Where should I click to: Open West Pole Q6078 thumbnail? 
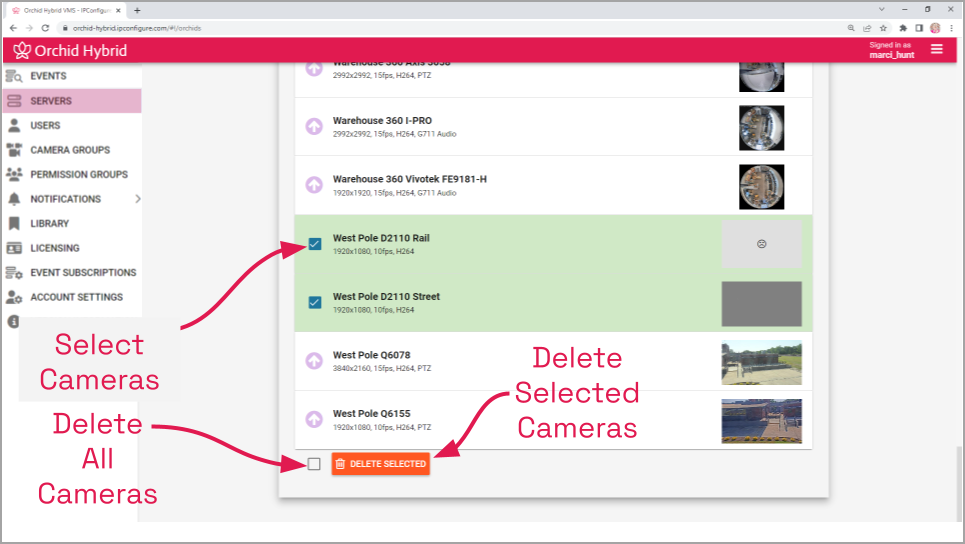click(761, 362)
